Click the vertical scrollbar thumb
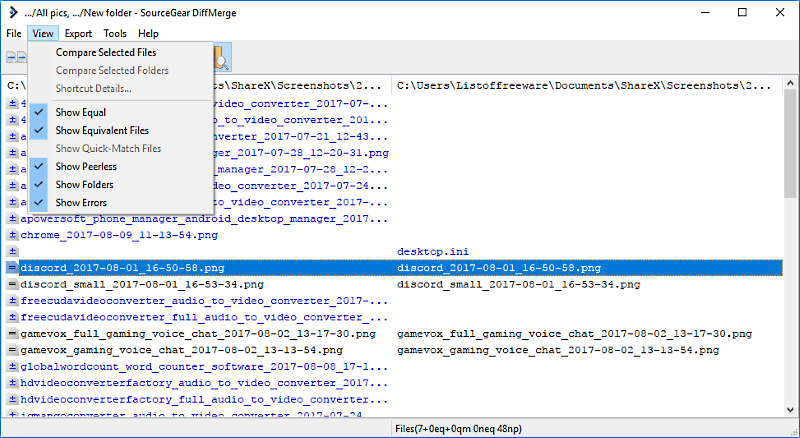800x438 pixels. 790,143
